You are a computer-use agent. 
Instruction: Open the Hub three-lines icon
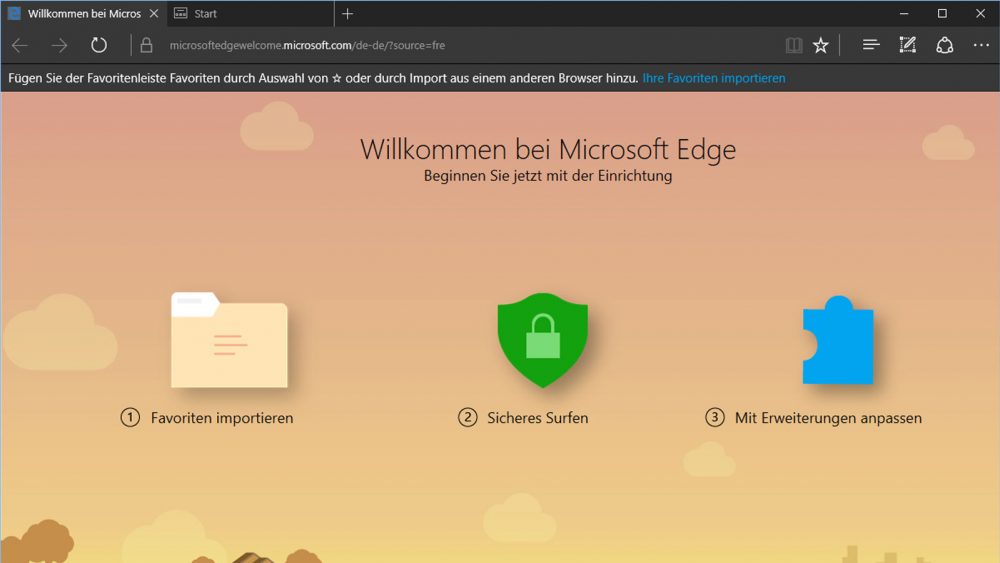click(x=871, y=45)
